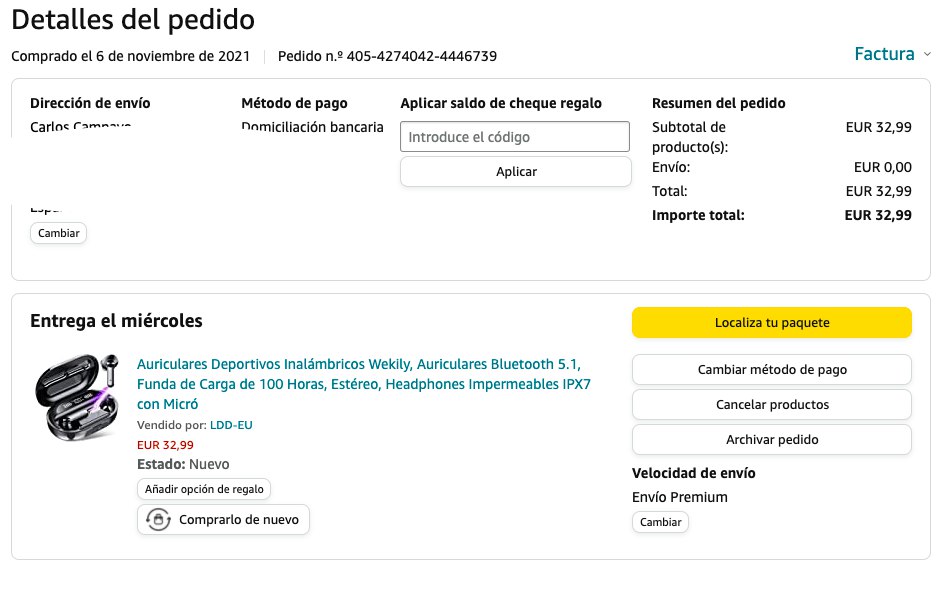Screen dimensions: 951x589
Task: Open the Factura invoice menu
Action: pyautogui.click(x=884, y=54)
